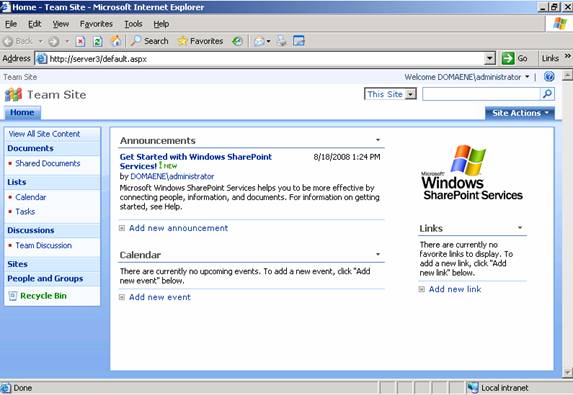Click the SharePoint Help question mark icon
The image size is (573, 395).
[x=549, y=76]
